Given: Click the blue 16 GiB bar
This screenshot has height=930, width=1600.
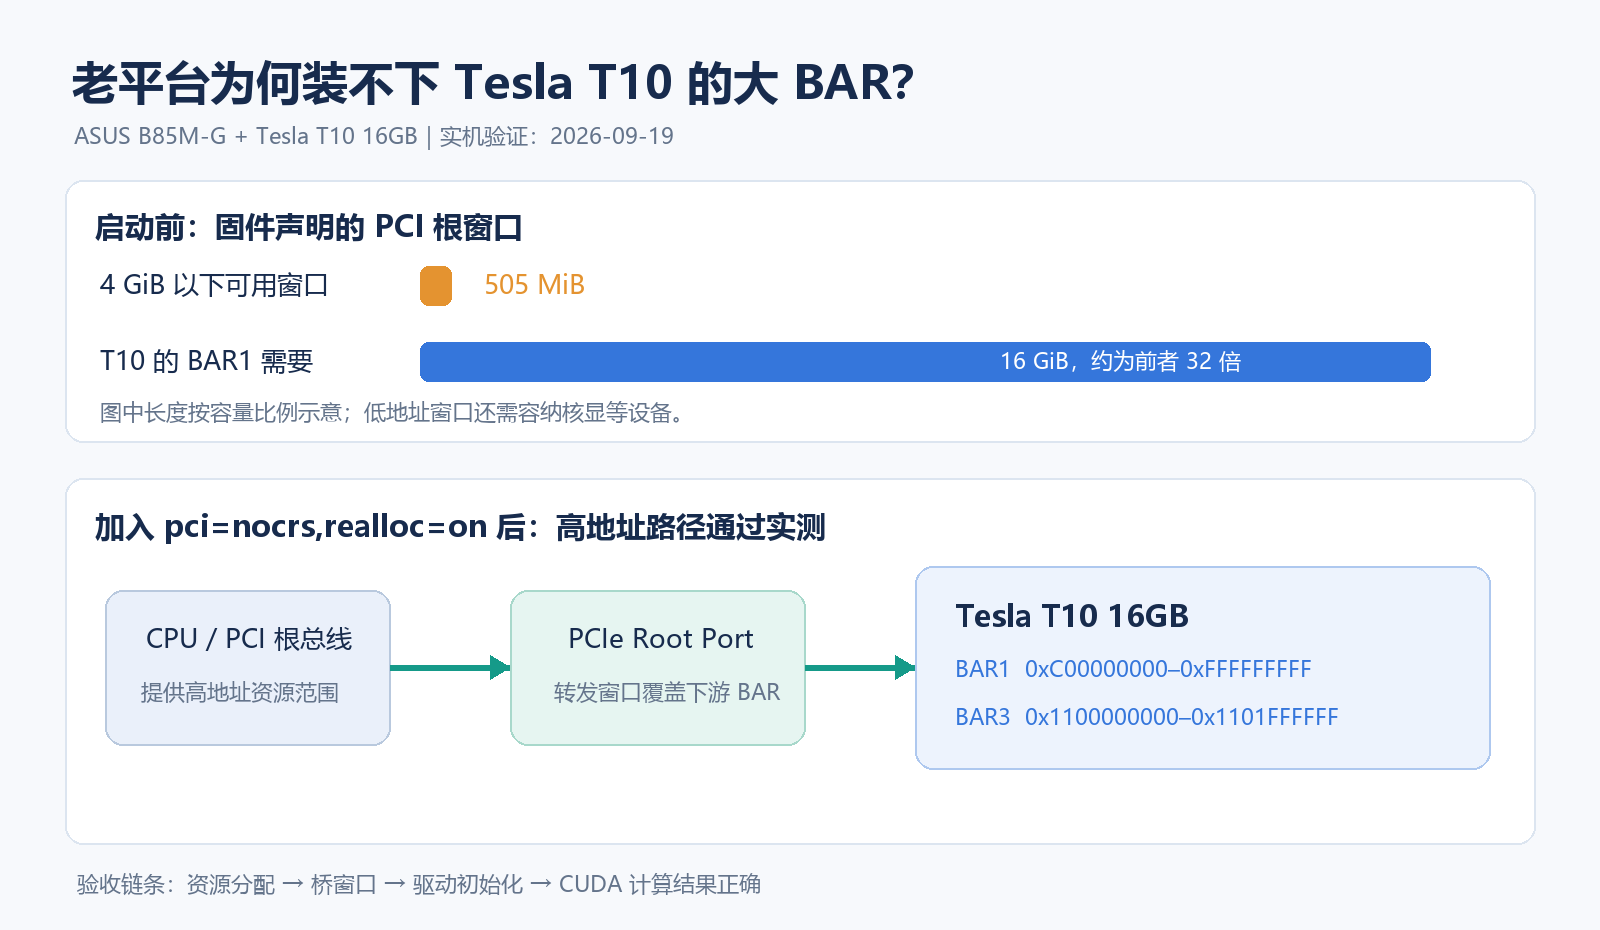Looking at the screenshot, I should 925,362.
